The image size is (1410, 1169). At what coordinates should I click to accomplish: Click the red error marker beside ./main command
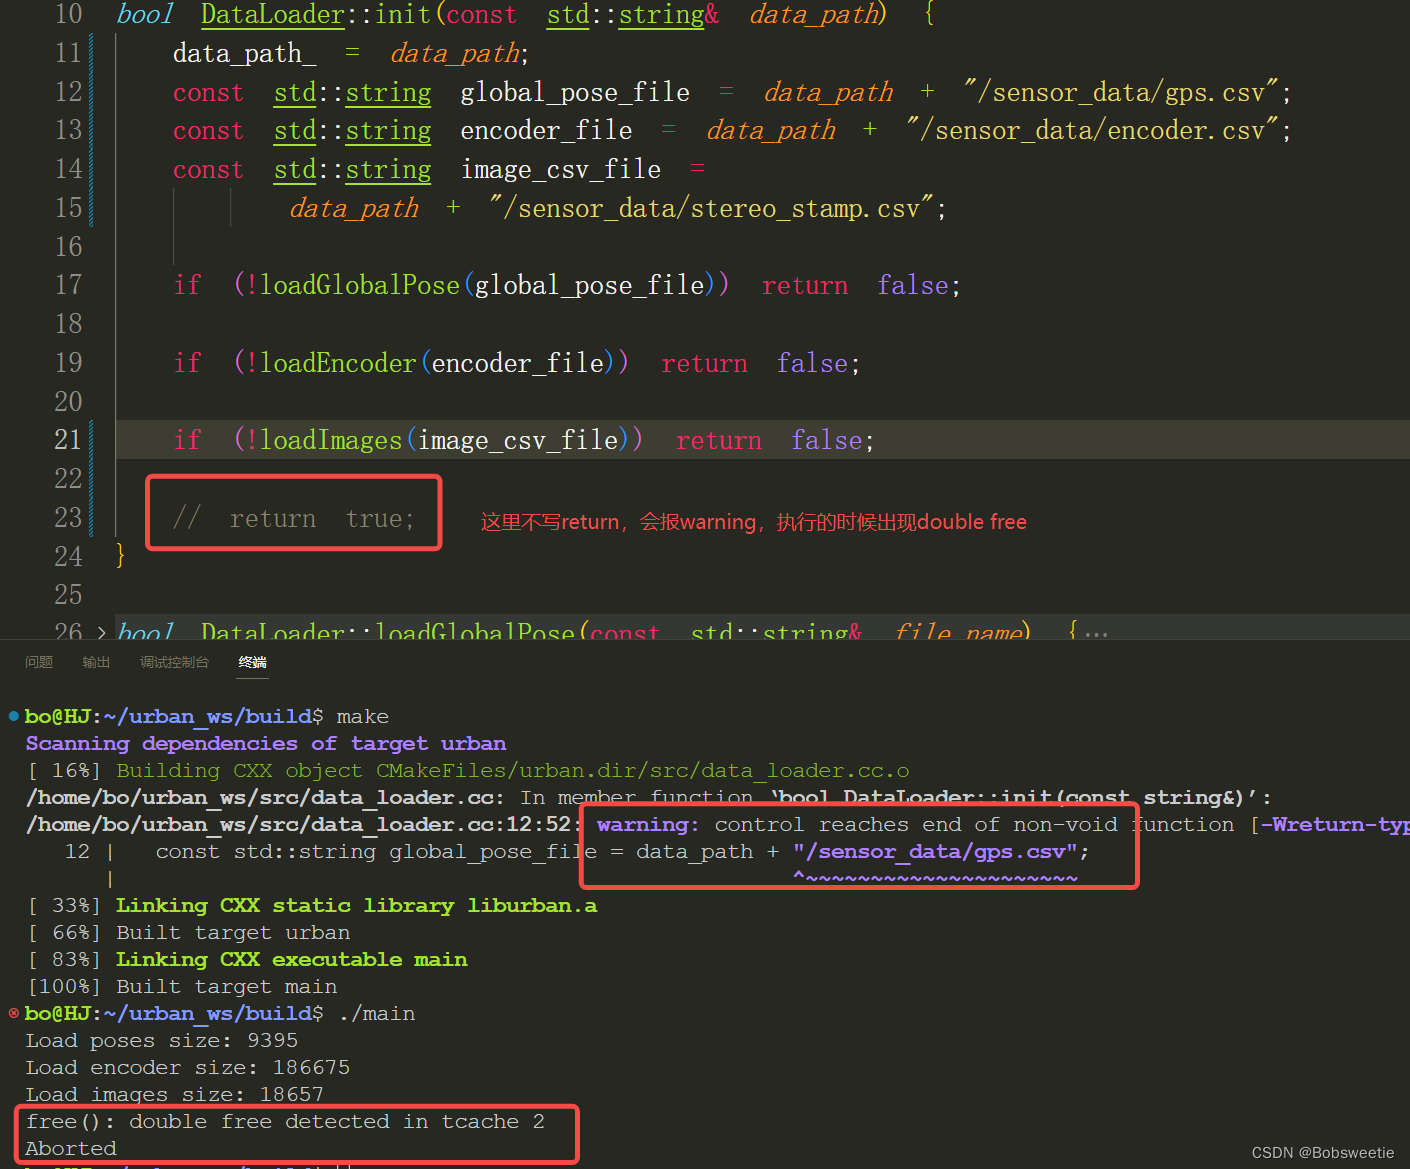point(14,1013)
